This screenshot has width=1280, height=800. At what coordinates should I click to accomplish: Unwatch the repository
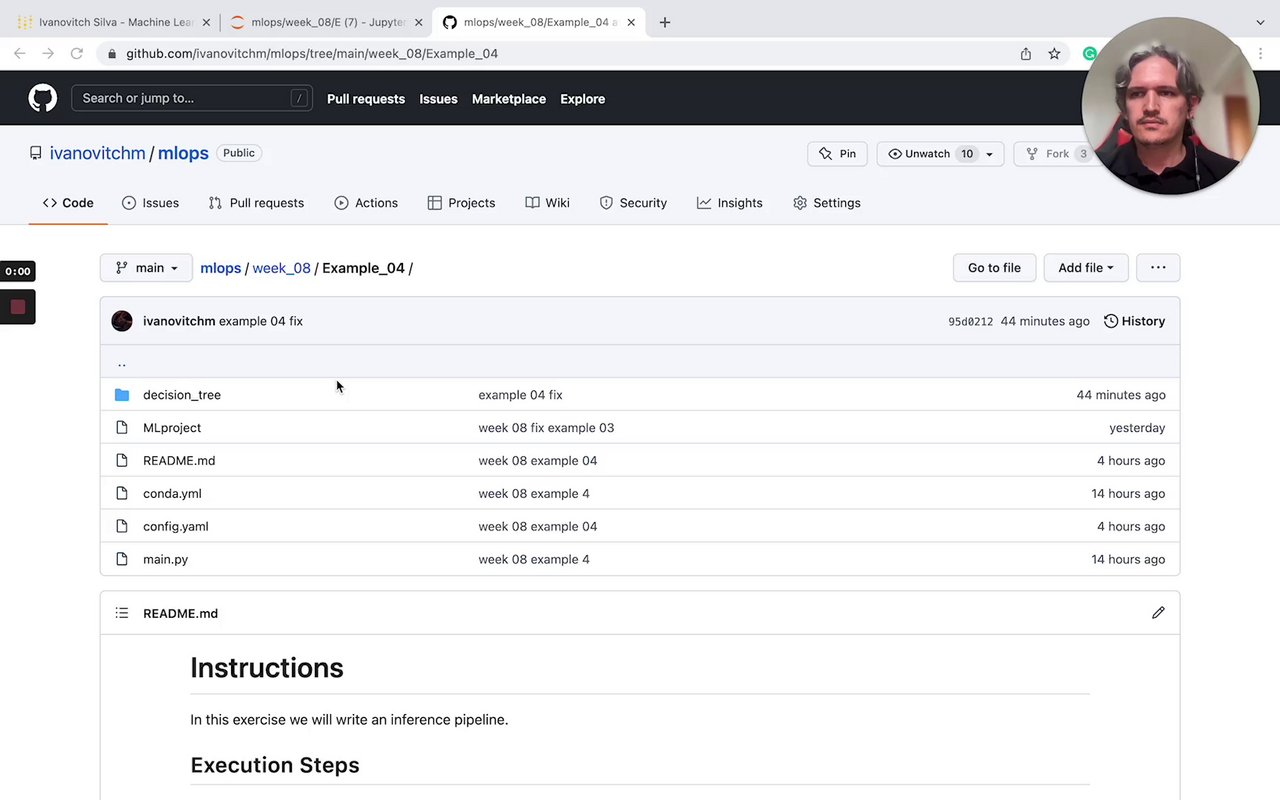click(927, 154)
